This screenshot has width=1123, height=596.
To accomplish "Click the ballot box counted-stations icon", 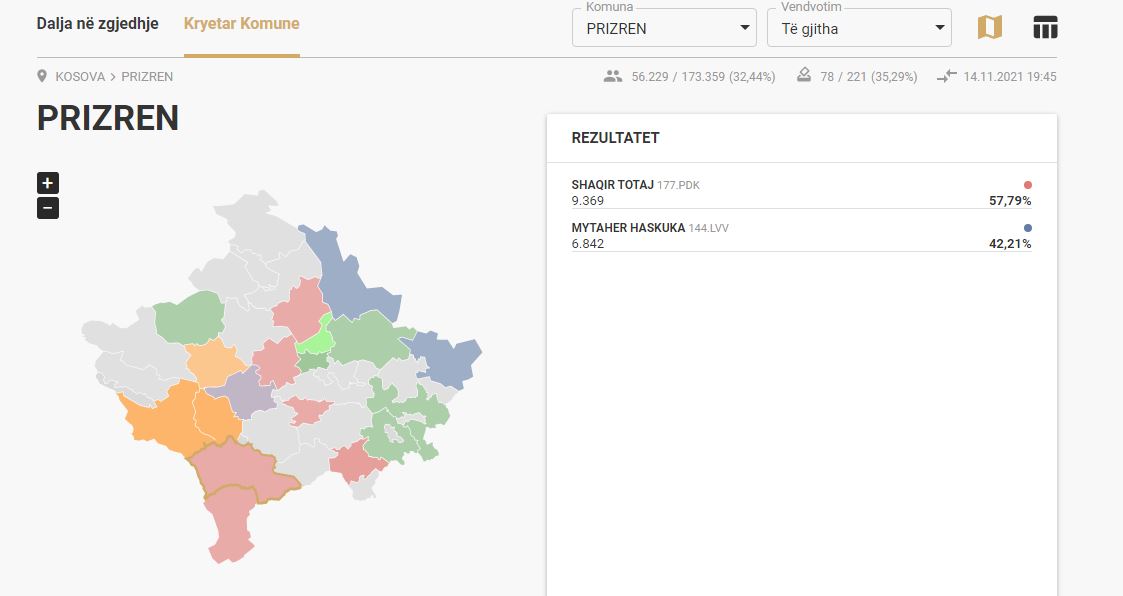I will 804,75.
